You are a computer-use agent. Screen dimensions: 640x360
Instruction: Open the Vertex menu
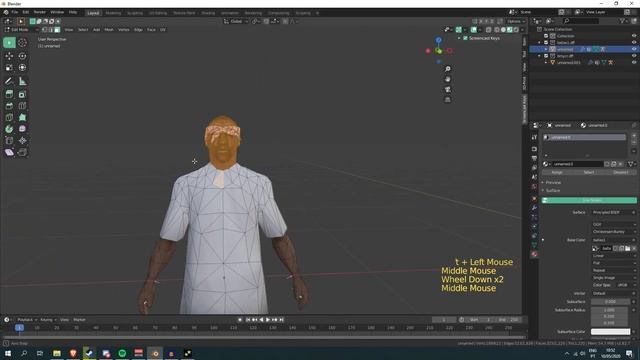pos(124,30)
